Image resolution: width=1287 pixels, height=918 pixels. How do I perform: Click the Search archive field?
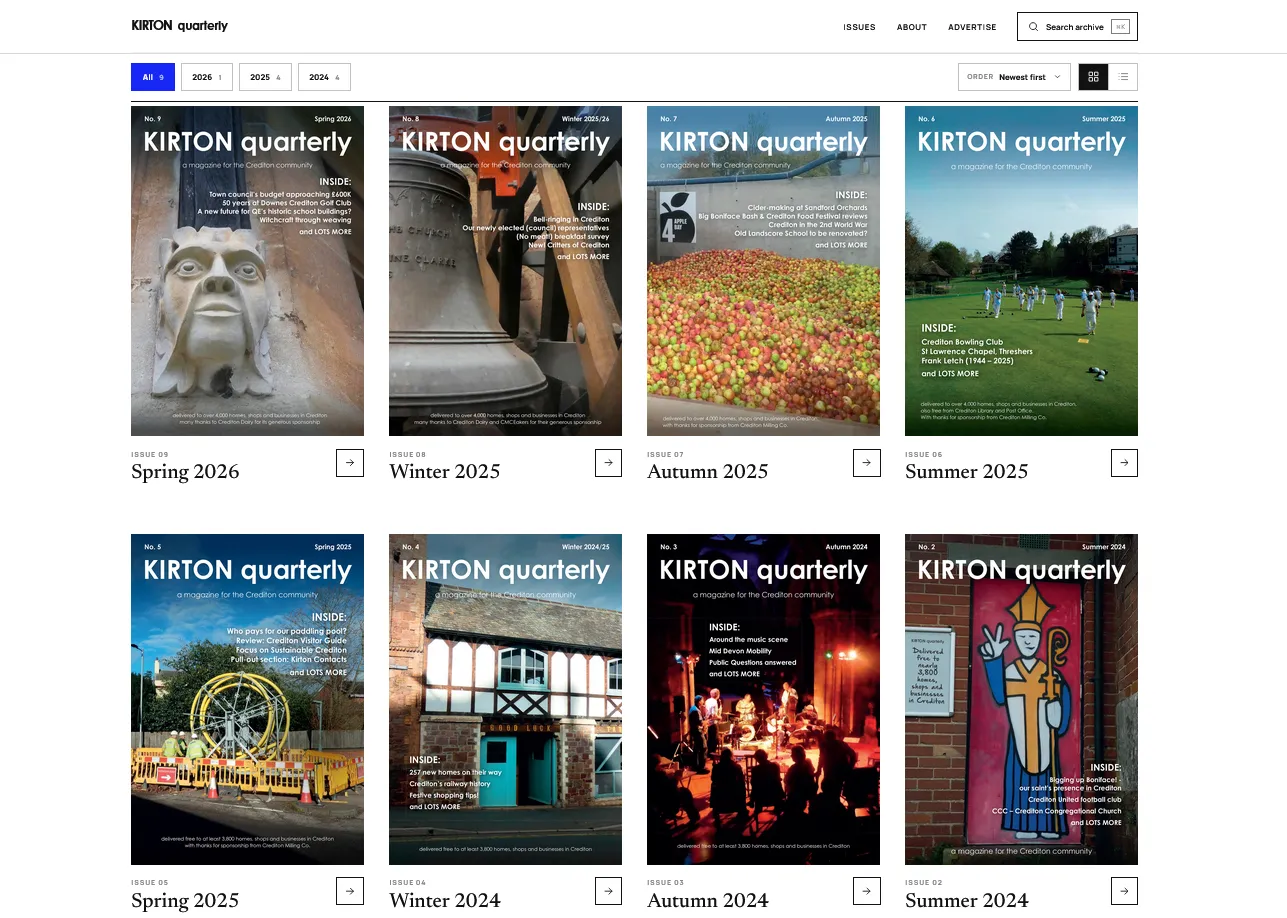1077,27
